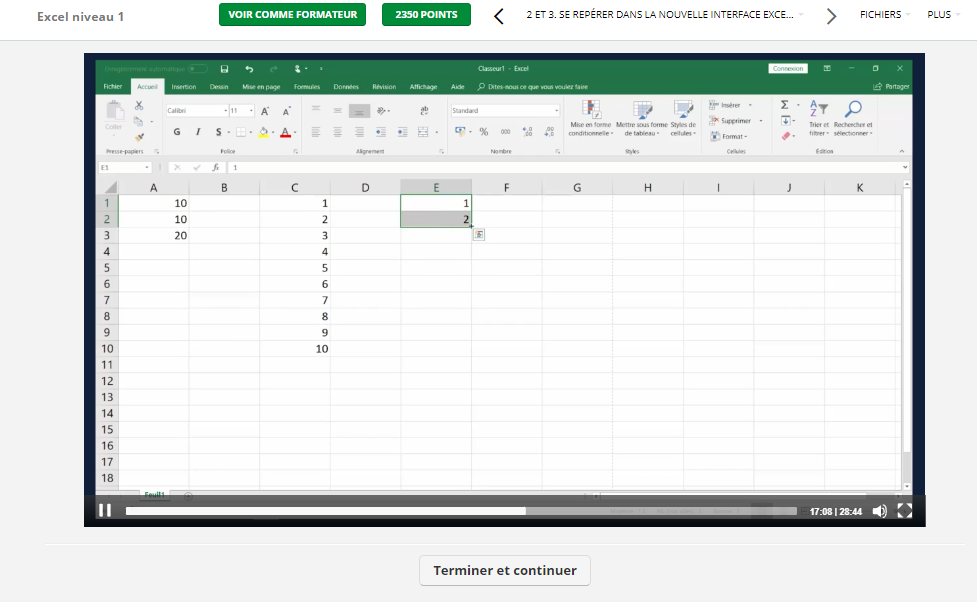
Task: Open Styles de cellules gallery
Action: coord(683,118)
